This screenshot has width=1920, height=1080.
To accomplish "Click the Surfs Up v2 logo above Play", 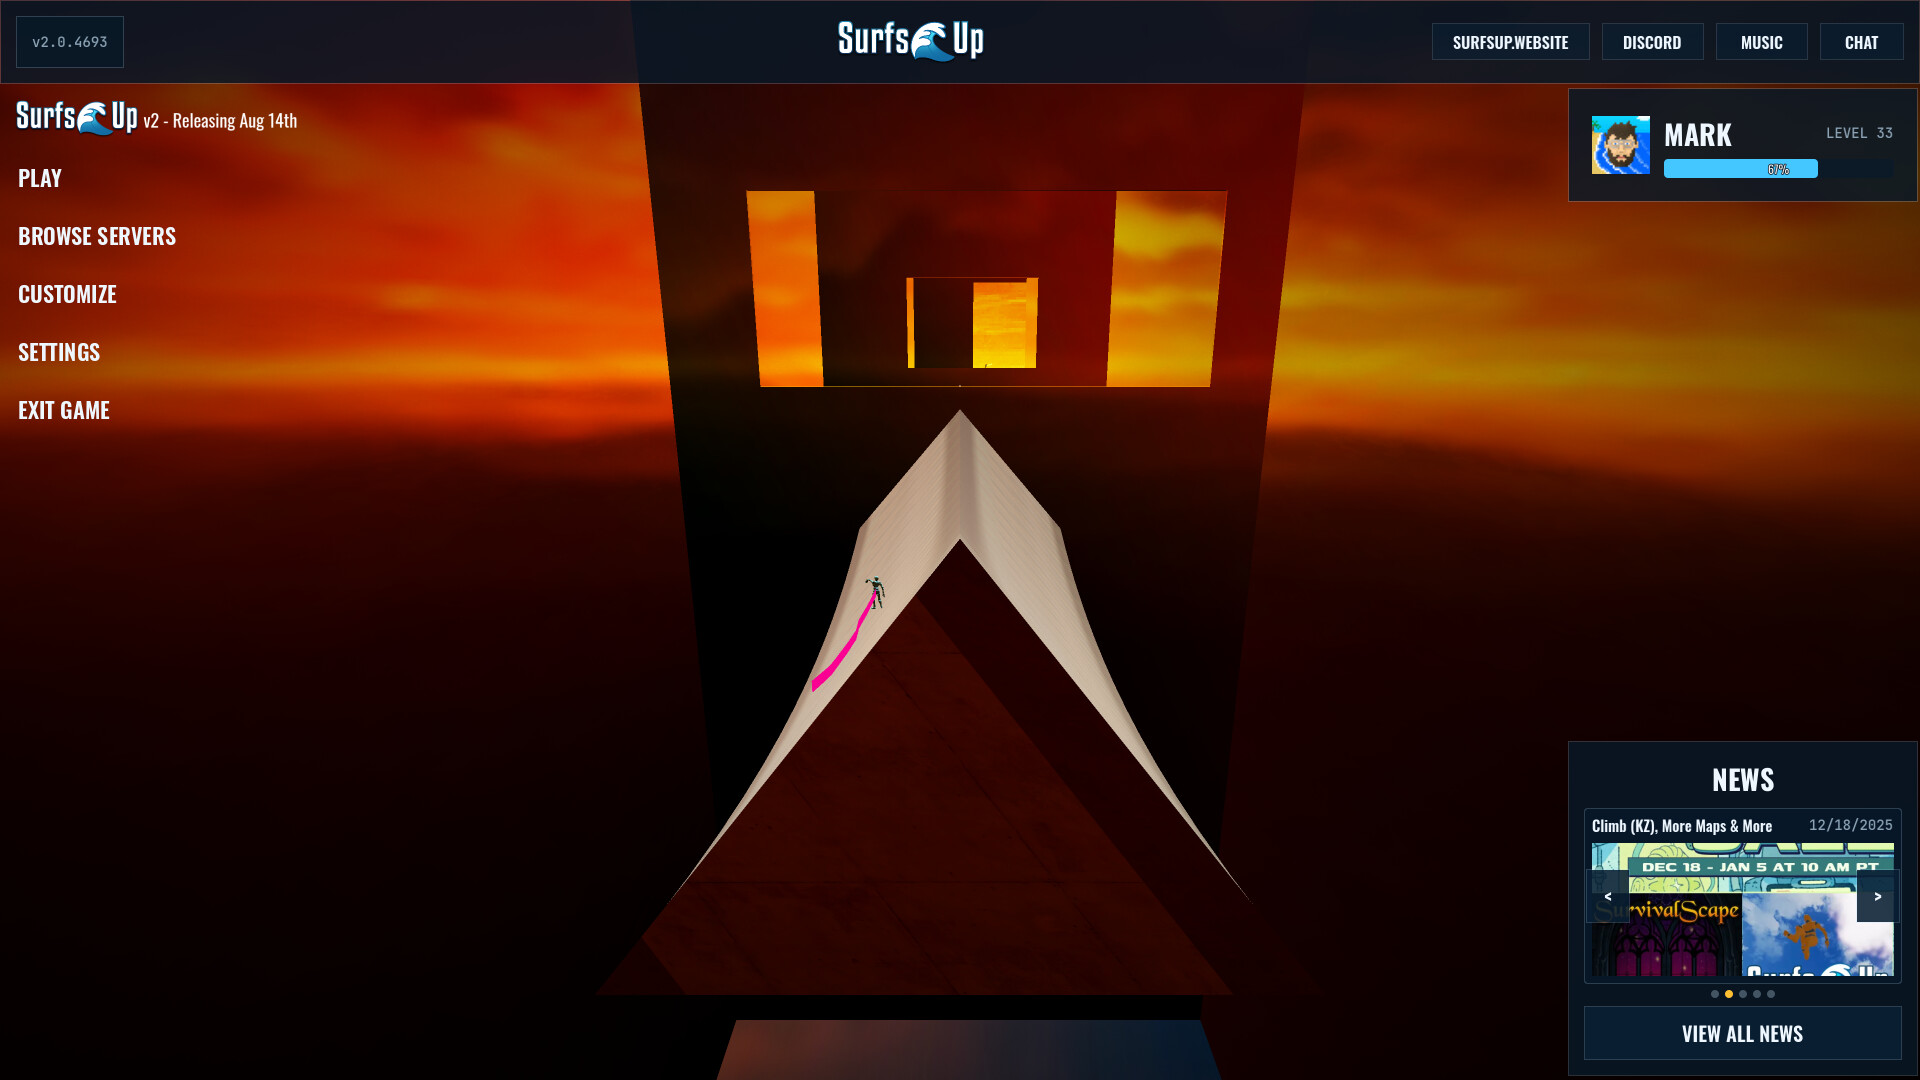I will pos(77,118).
